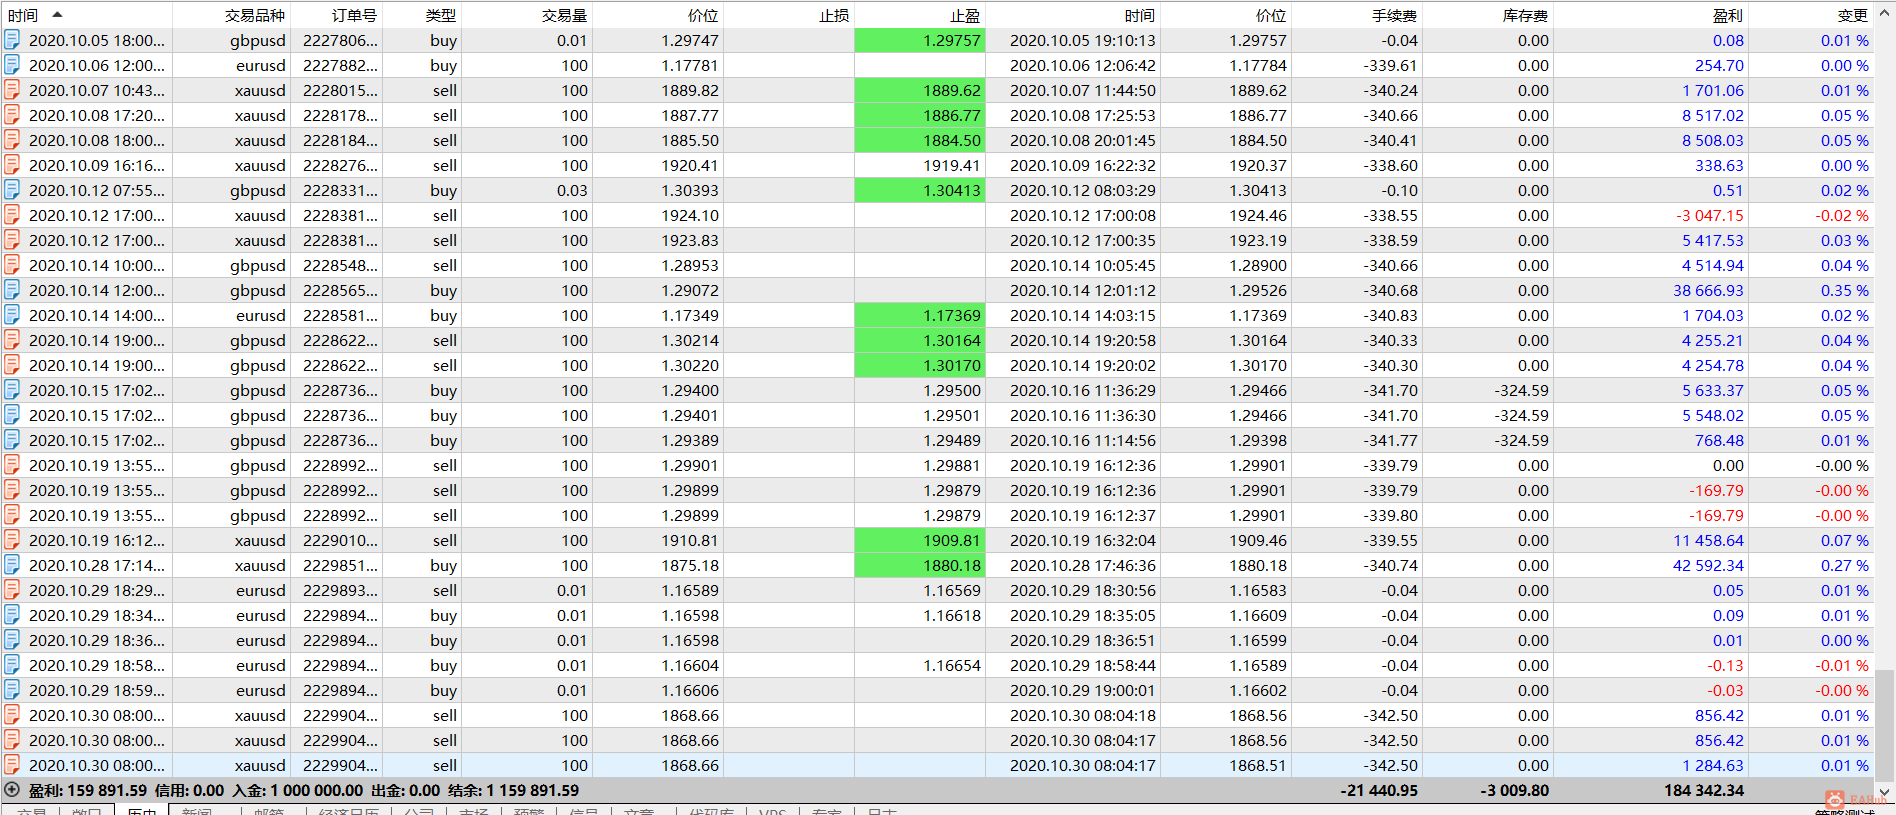
Task: Click the sell icon of the xauusd trade priced 1924.10
Action: 12,215
